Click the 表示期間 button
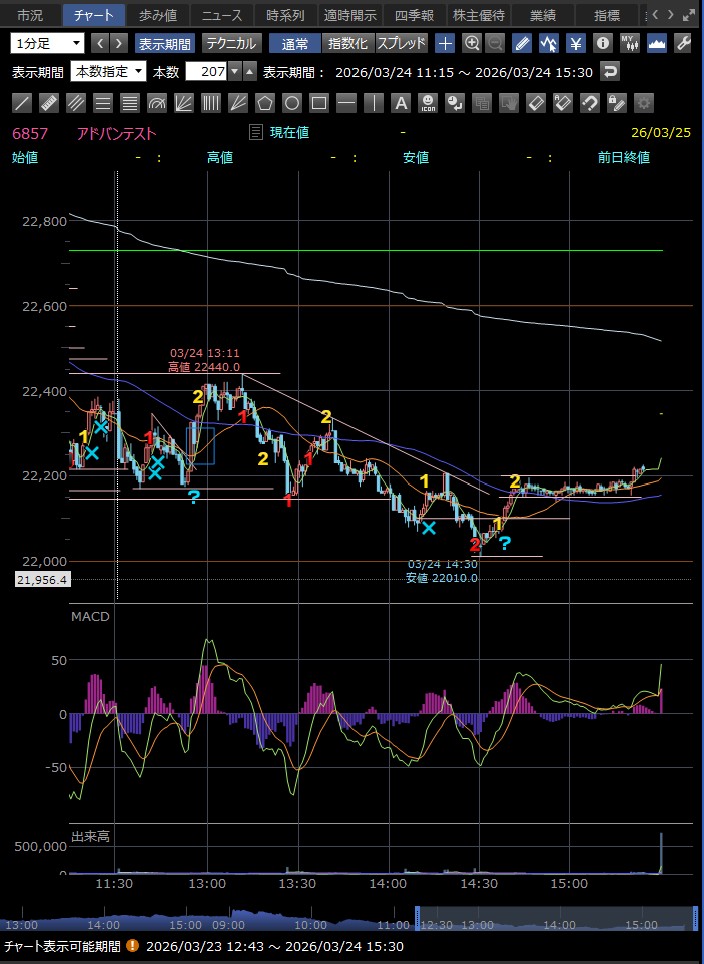Screen dimensions: 704x964 click(165, 43)
